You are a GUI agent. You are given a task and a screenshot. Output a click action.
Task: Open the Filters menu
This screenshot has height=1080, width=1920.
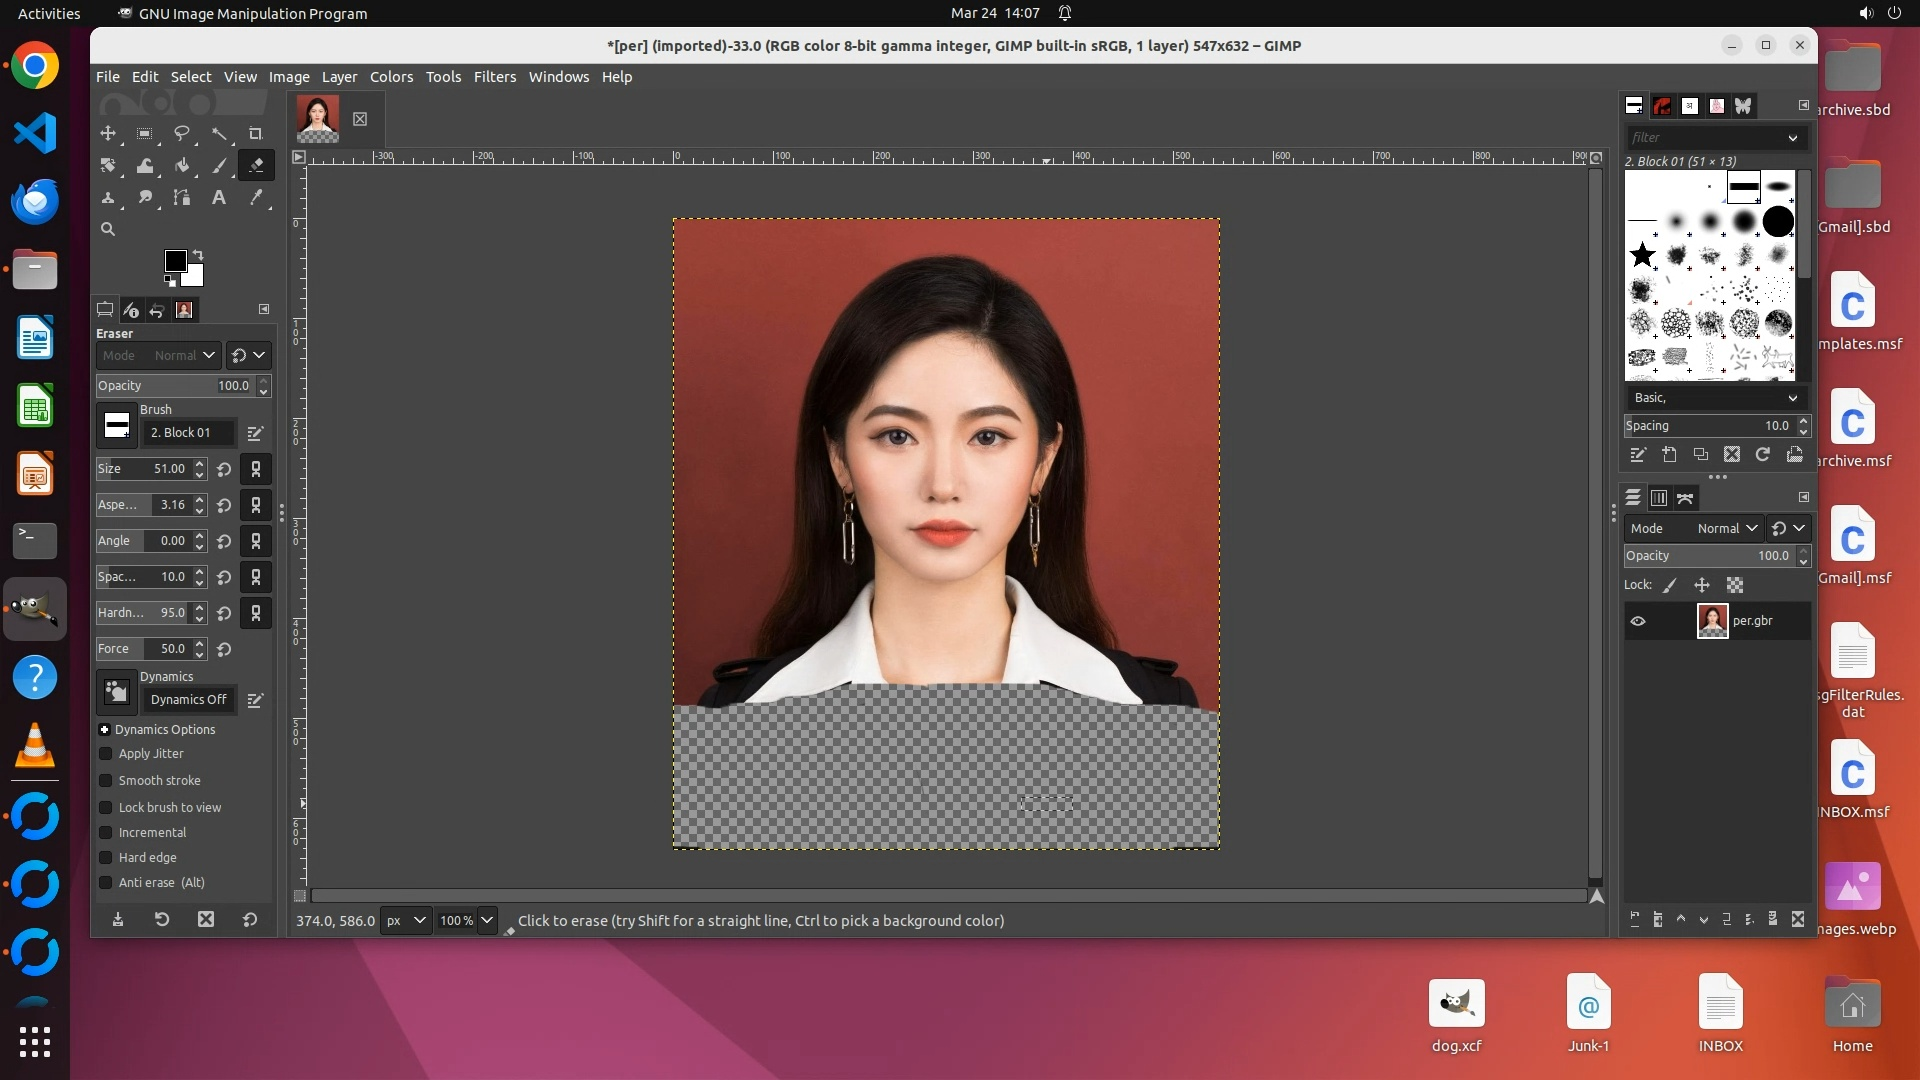click(494, 77)
